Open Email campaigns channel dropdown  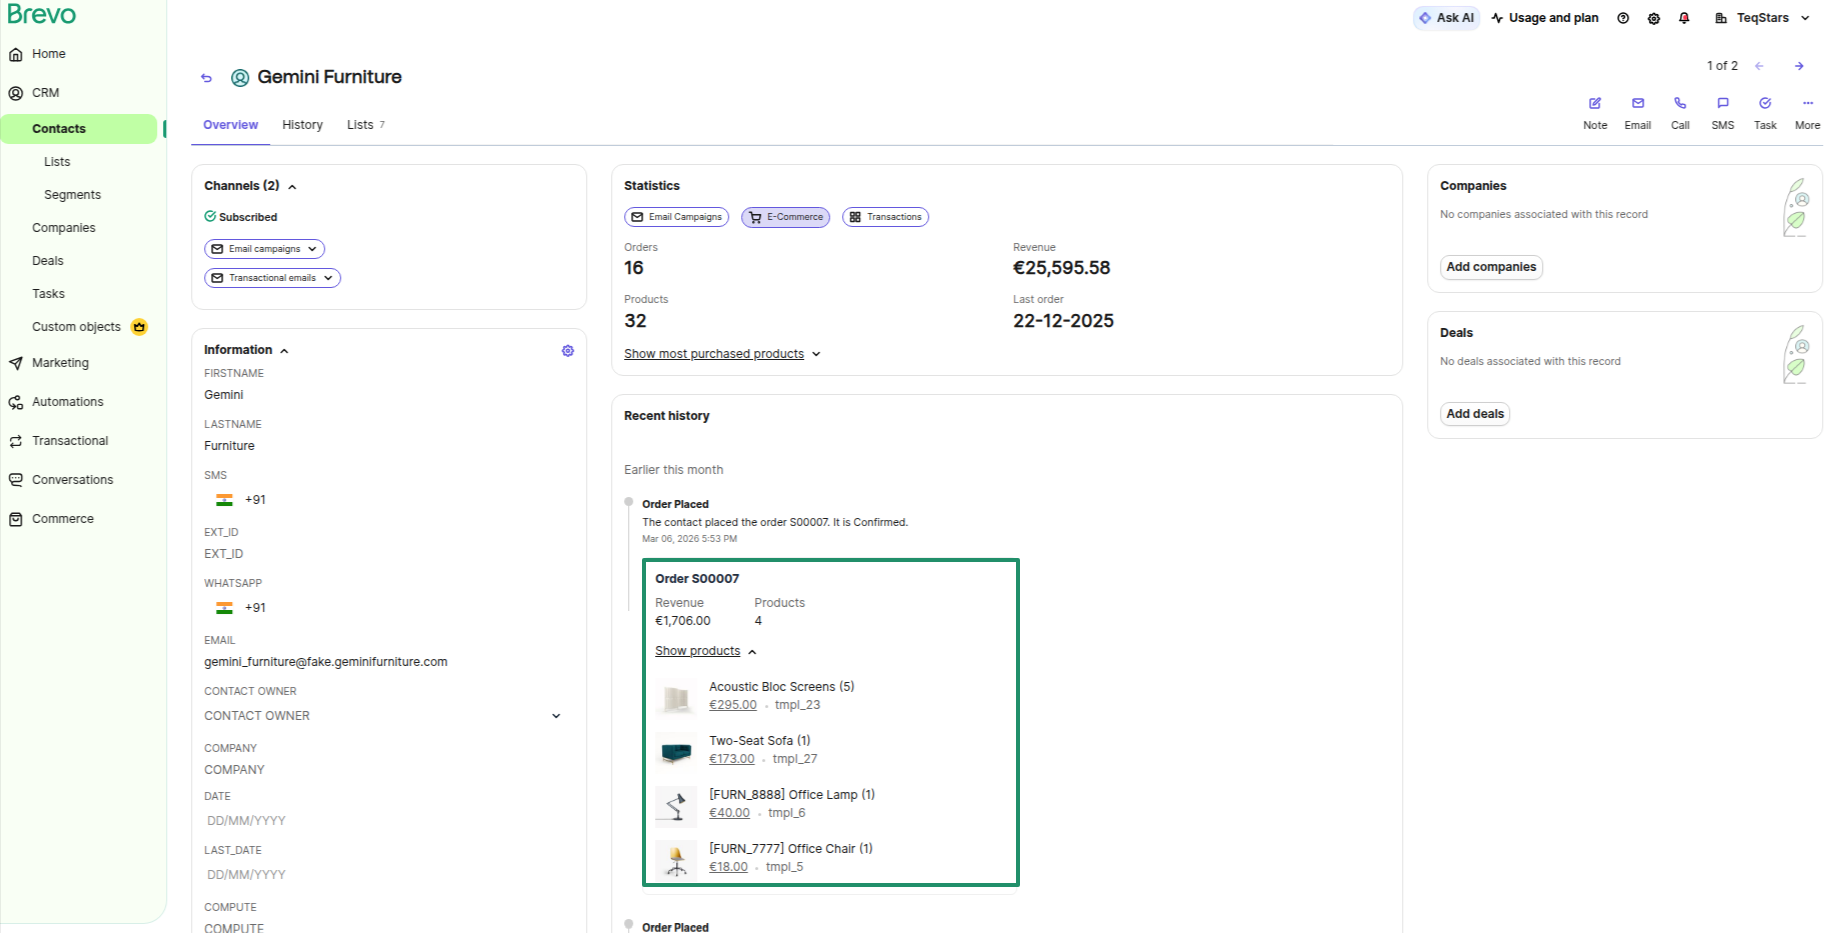[x=264, y=249]
